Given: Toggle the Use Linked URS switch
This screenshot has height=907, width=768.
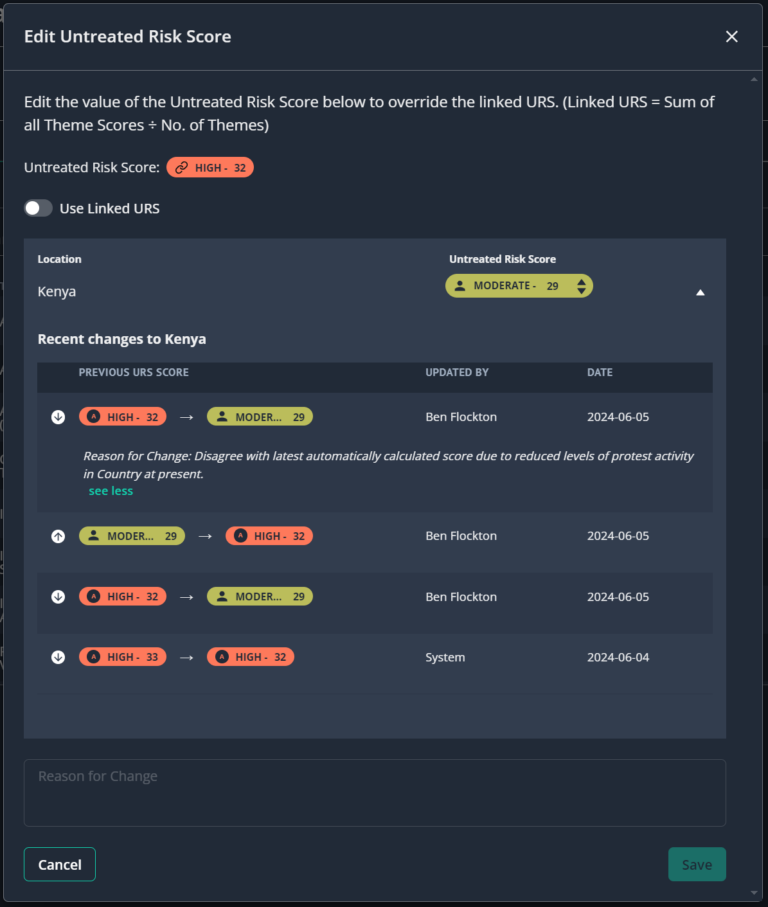Looking at the screenshot, I should point(38,208).
